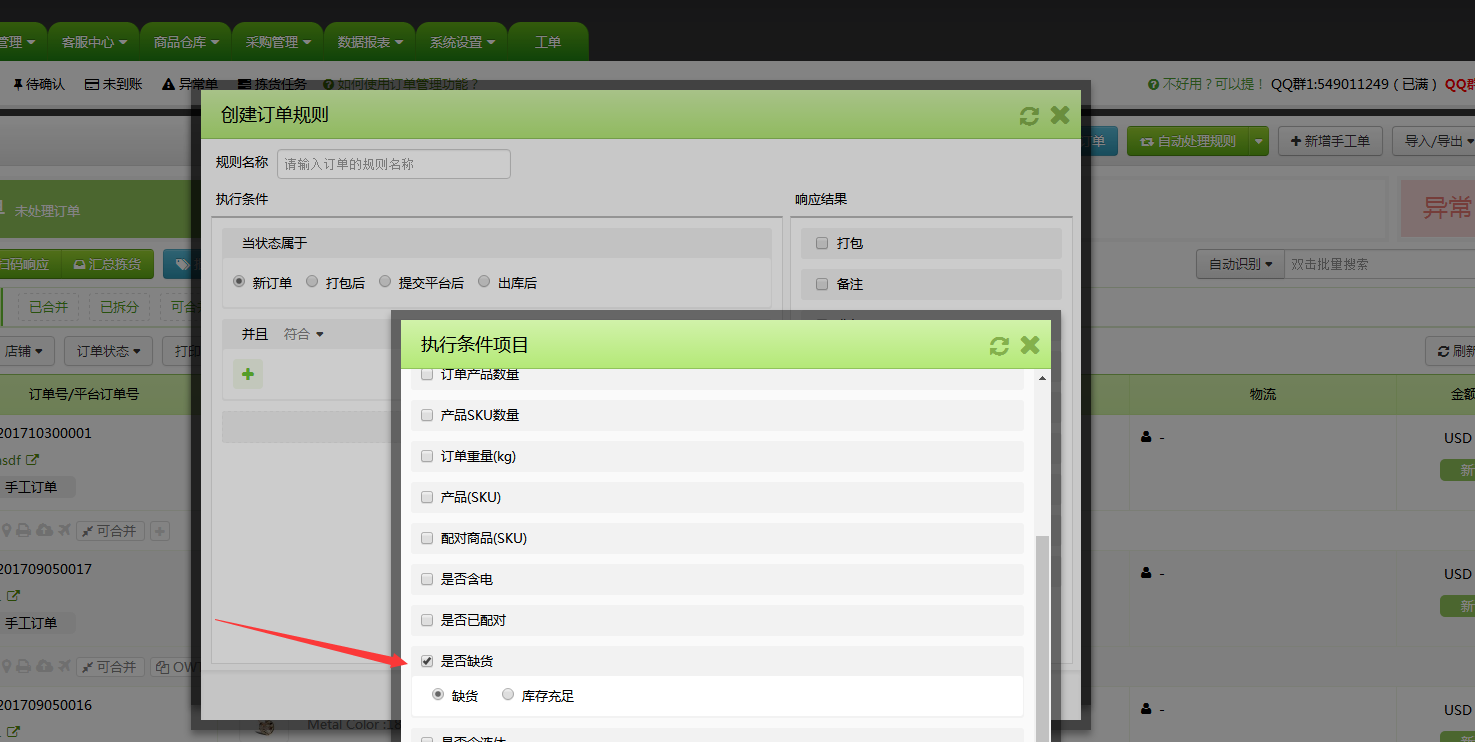The image size is (1475, 742).
Task: Open the 客服中心 menu
Action: point(93,42)
